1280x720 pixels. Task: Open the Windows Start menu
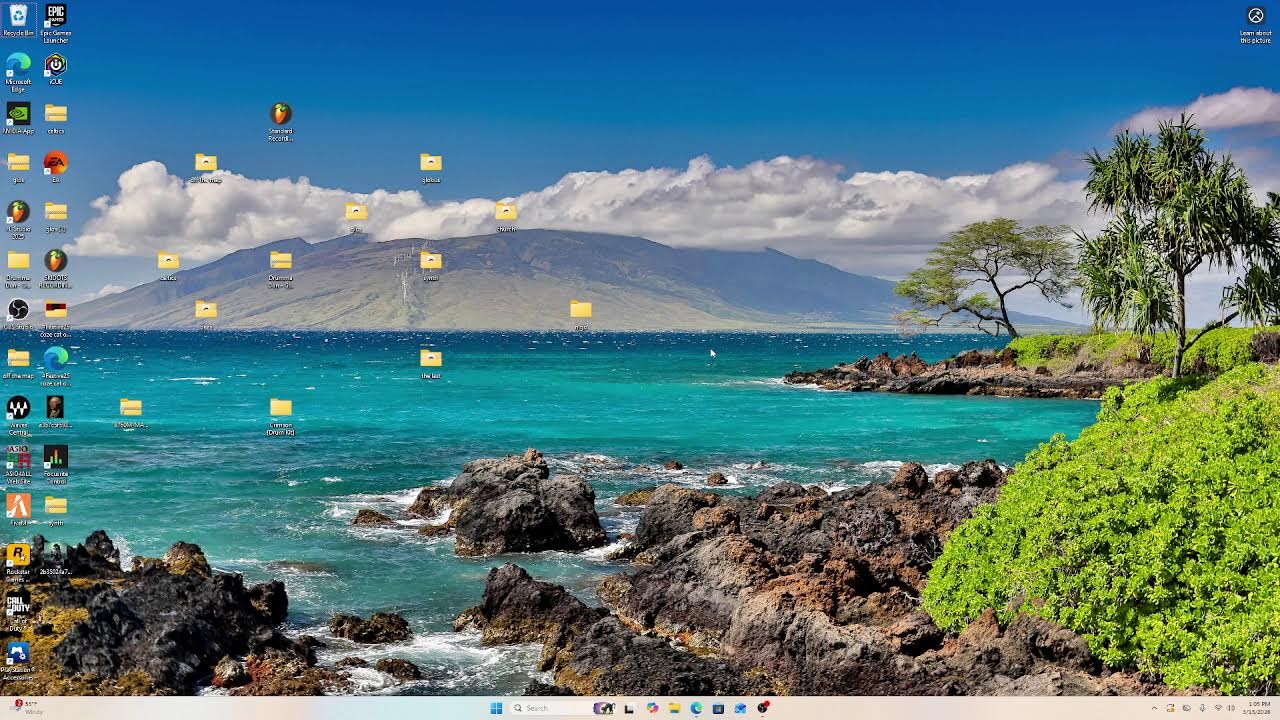496,708
